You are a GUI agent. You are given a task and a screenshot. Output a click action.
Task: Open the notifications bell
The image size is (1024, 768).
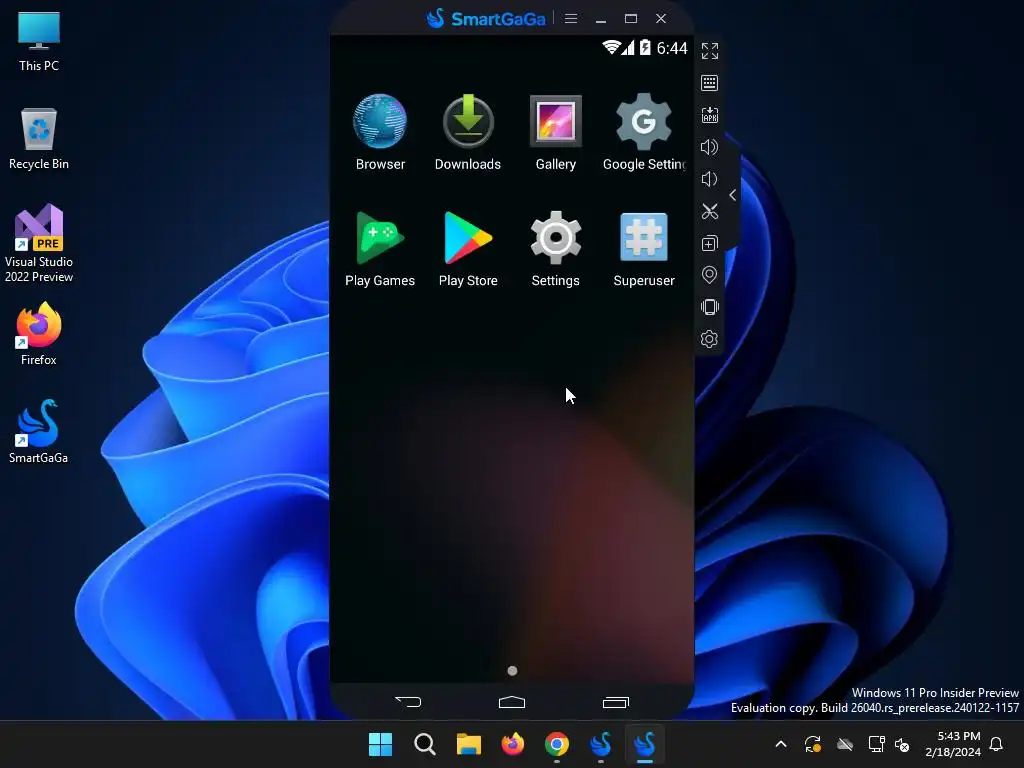tap(997, 744)
